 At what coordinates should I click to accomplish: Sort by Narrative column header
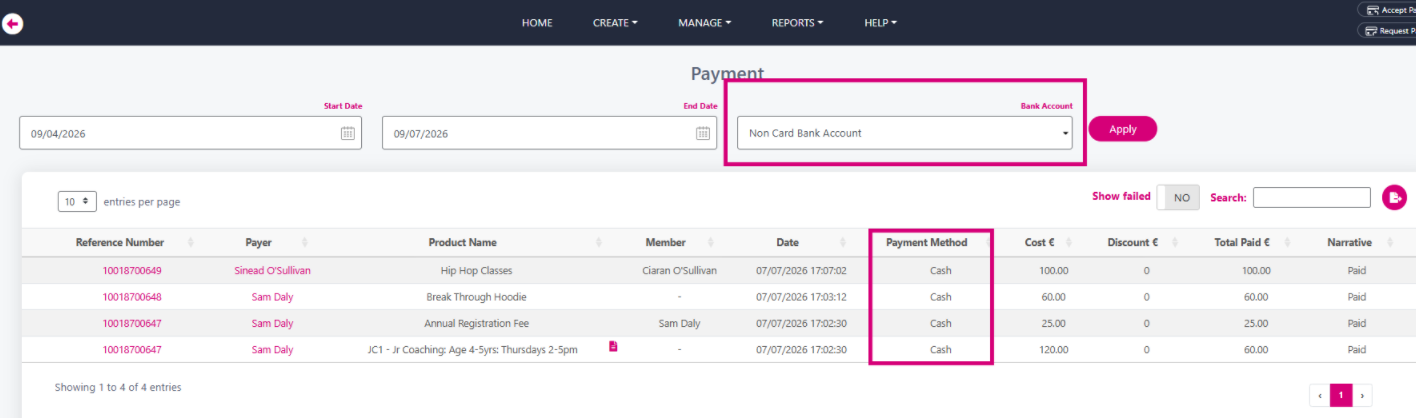(1349, 242)
